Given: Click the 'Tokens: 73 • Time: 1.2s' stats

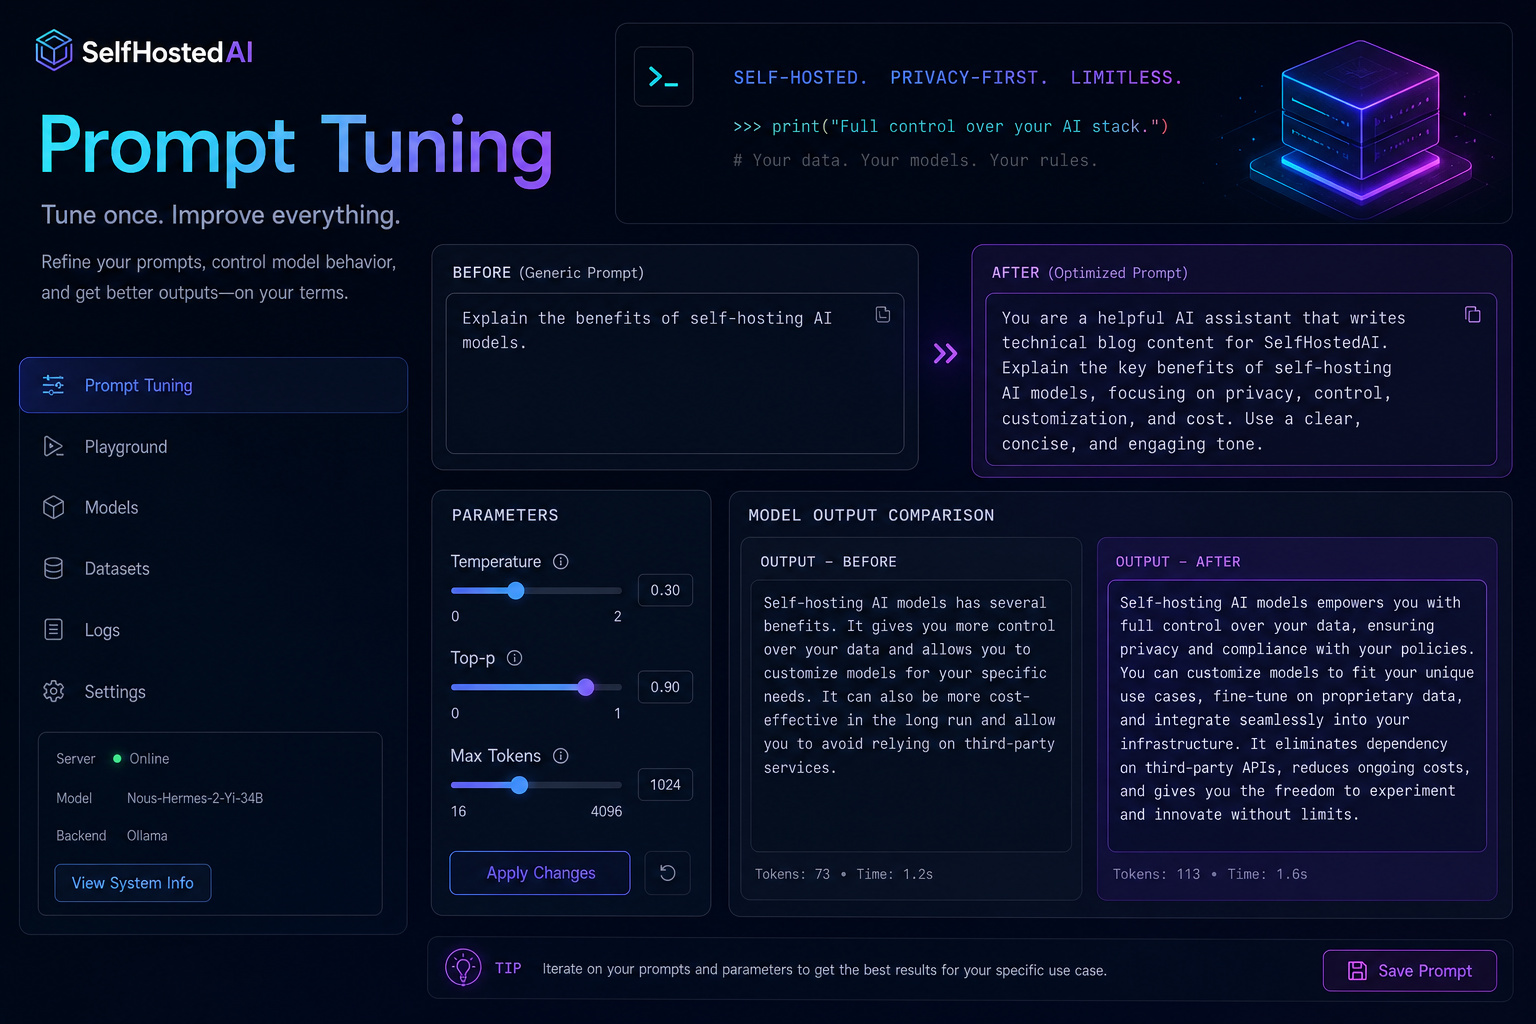Looking at the screenshot, I should pyautogui.click(x=844, y=874).
